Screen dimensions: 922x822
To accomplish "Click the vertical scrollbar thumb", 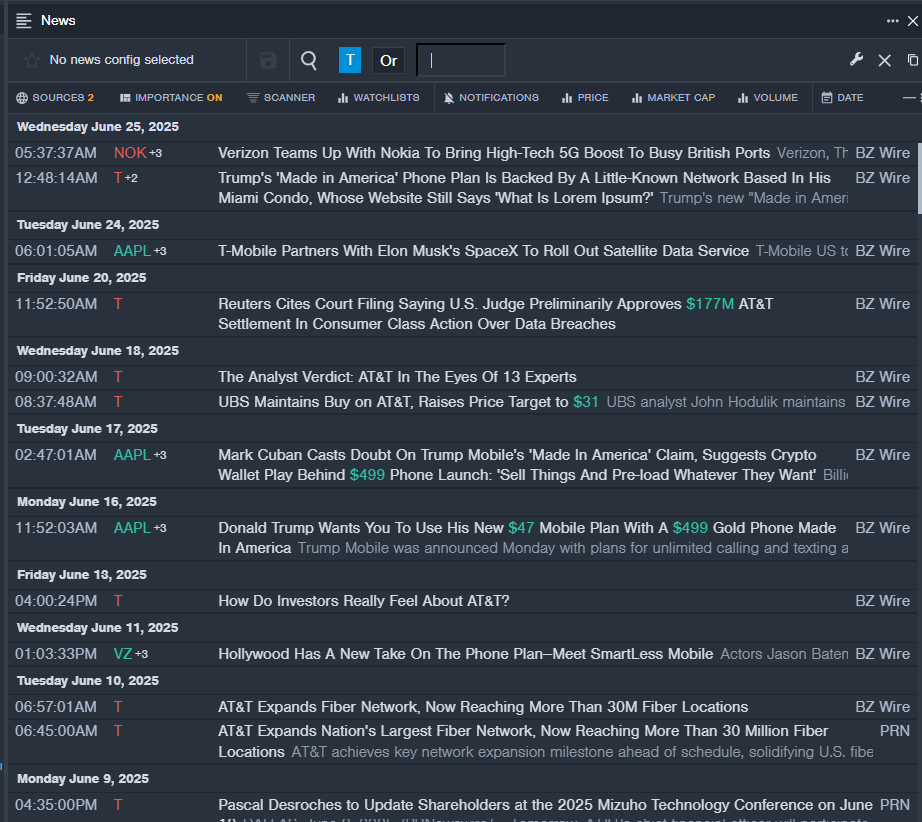I will point(920,178).
